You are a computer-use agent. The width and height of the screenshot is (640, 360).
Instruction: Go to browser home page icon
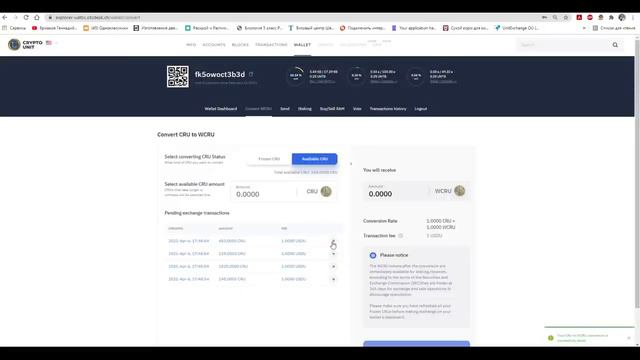point(37,18)
